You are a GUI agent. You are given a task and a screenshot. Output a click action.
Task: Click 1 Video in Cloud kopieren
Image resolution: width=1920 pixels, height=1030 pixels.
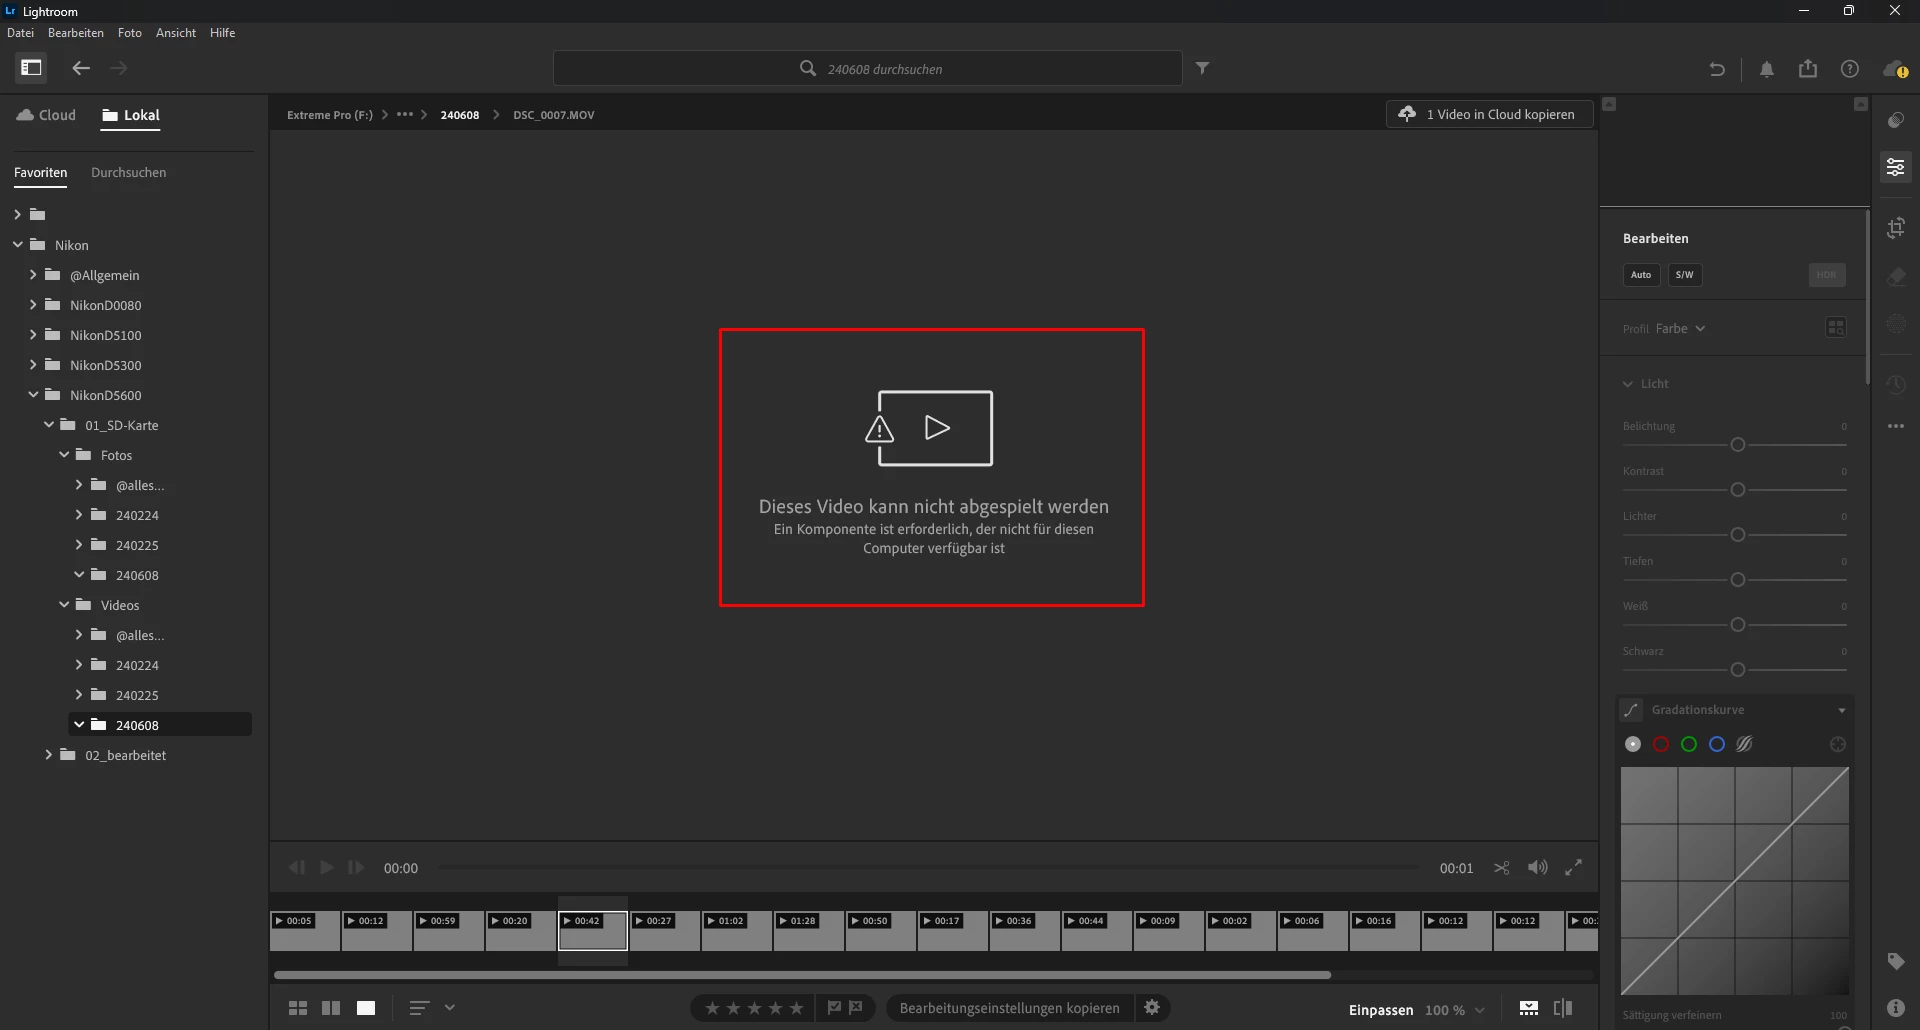coord(1490,114)
